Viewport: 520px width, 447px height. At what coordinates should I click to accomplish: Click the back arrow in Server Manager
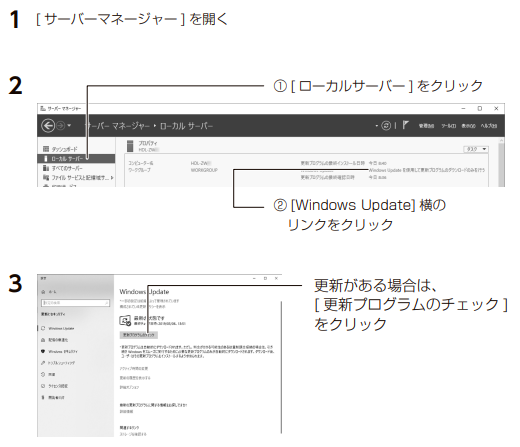pyautogui.click(x=48, y=126)
